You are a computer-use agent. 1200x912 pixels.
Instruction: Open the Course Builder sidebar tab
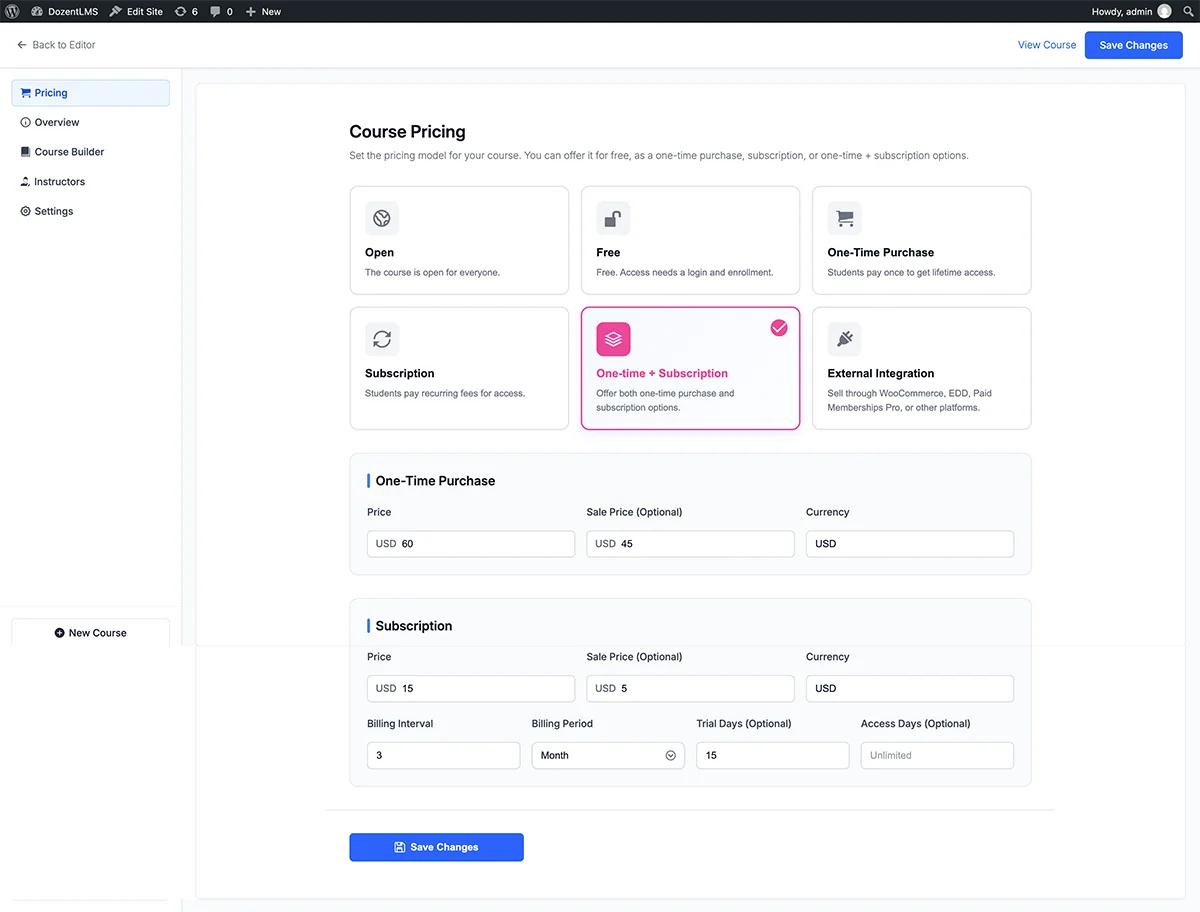click(90, 152)
